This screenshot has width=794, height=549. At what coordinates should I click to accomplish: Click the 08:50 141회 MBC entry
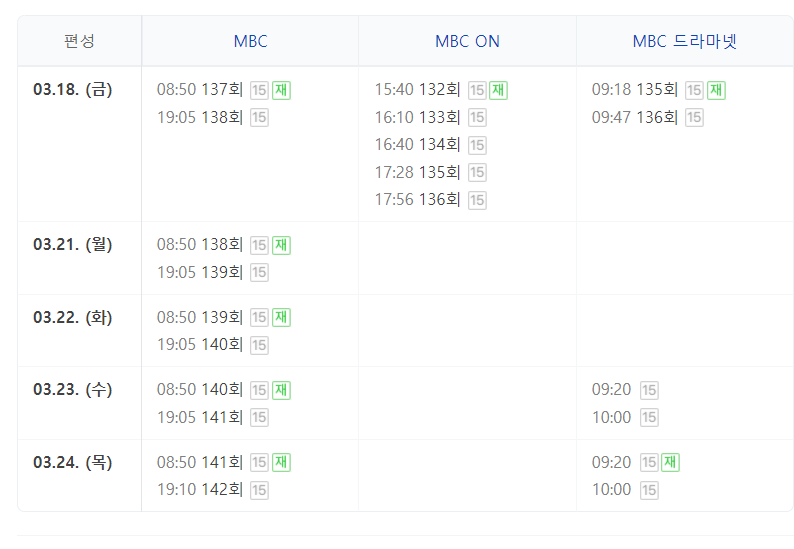pos(200,462)
